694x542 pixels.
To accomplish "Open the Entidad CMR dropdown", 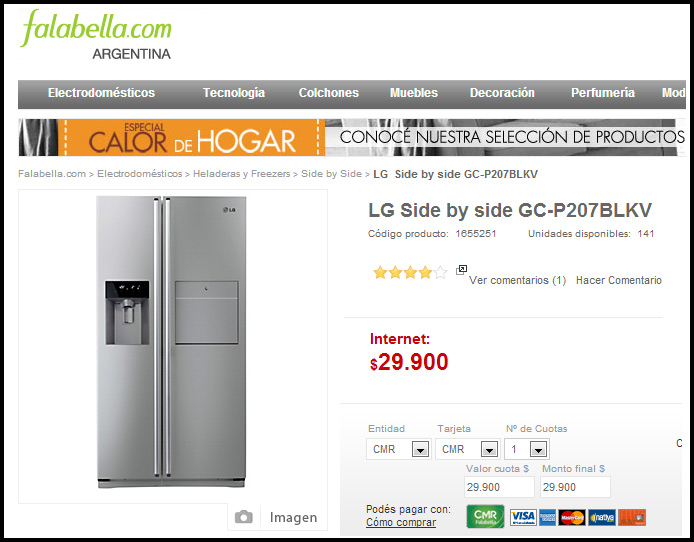I will (x=398, y=449).
